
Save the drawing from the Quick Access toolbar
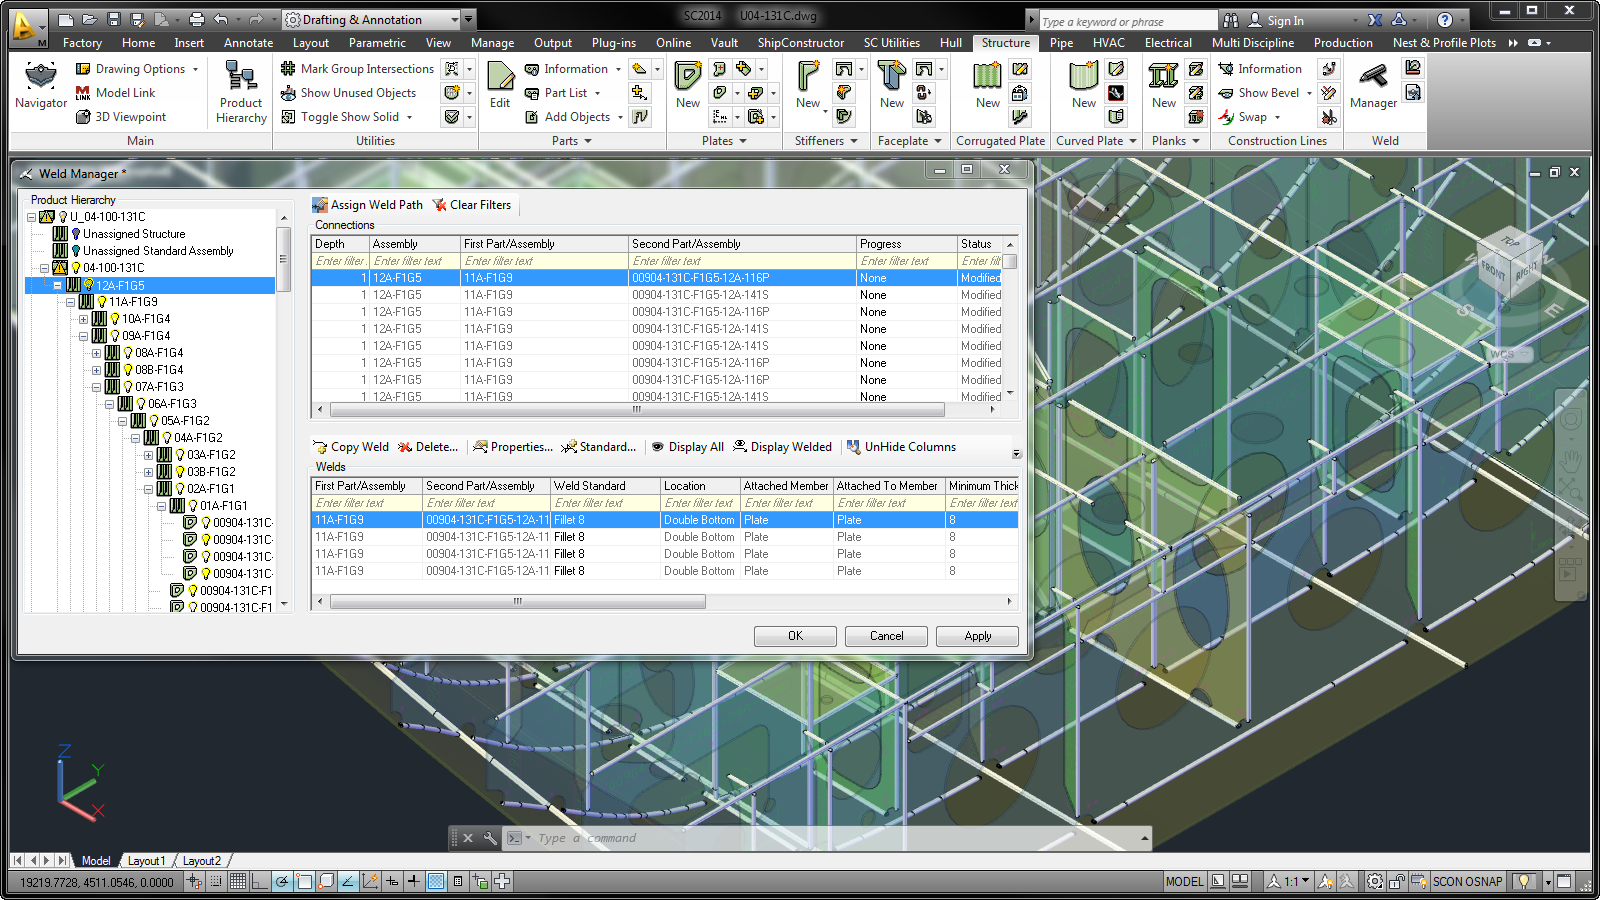coord(114,19)
